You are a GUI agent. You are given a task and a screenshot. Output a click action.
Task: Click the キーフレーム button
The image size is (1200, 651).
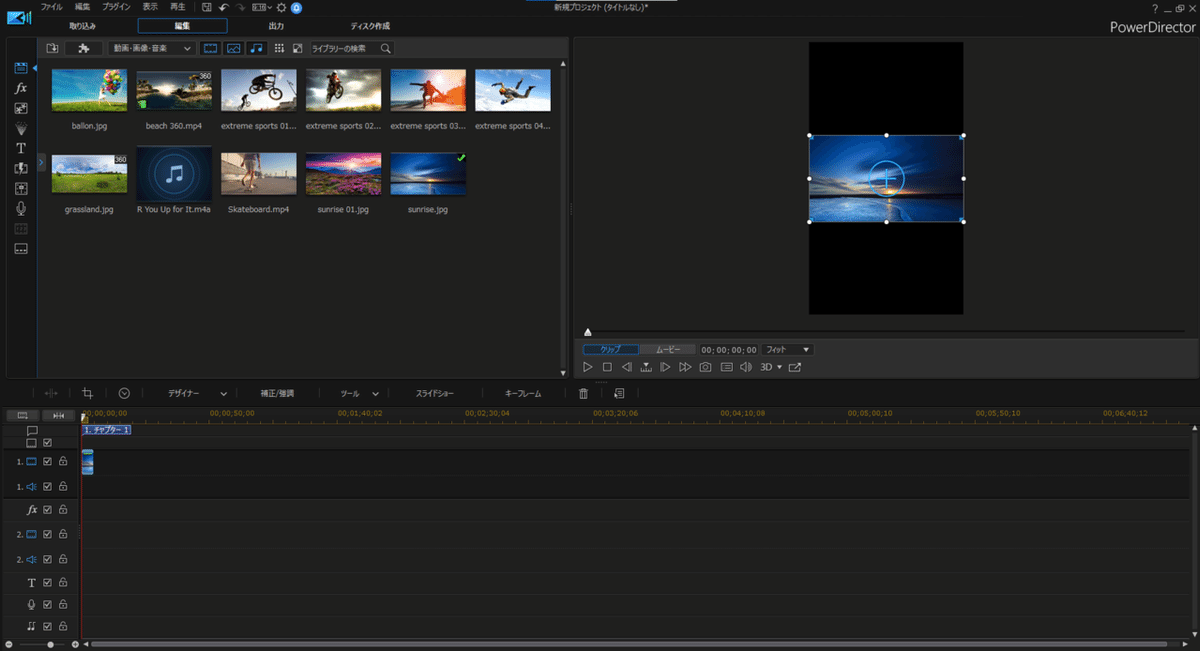point(523,393)
